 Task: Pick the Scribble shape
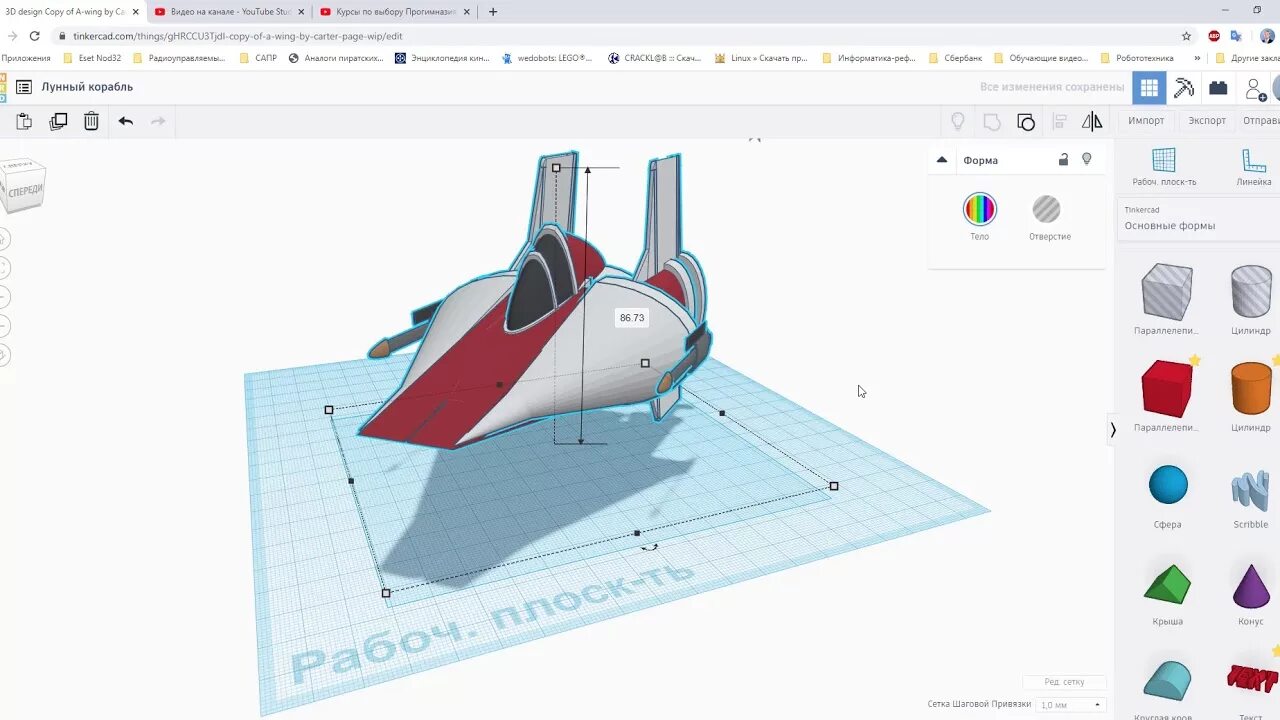1251,489
